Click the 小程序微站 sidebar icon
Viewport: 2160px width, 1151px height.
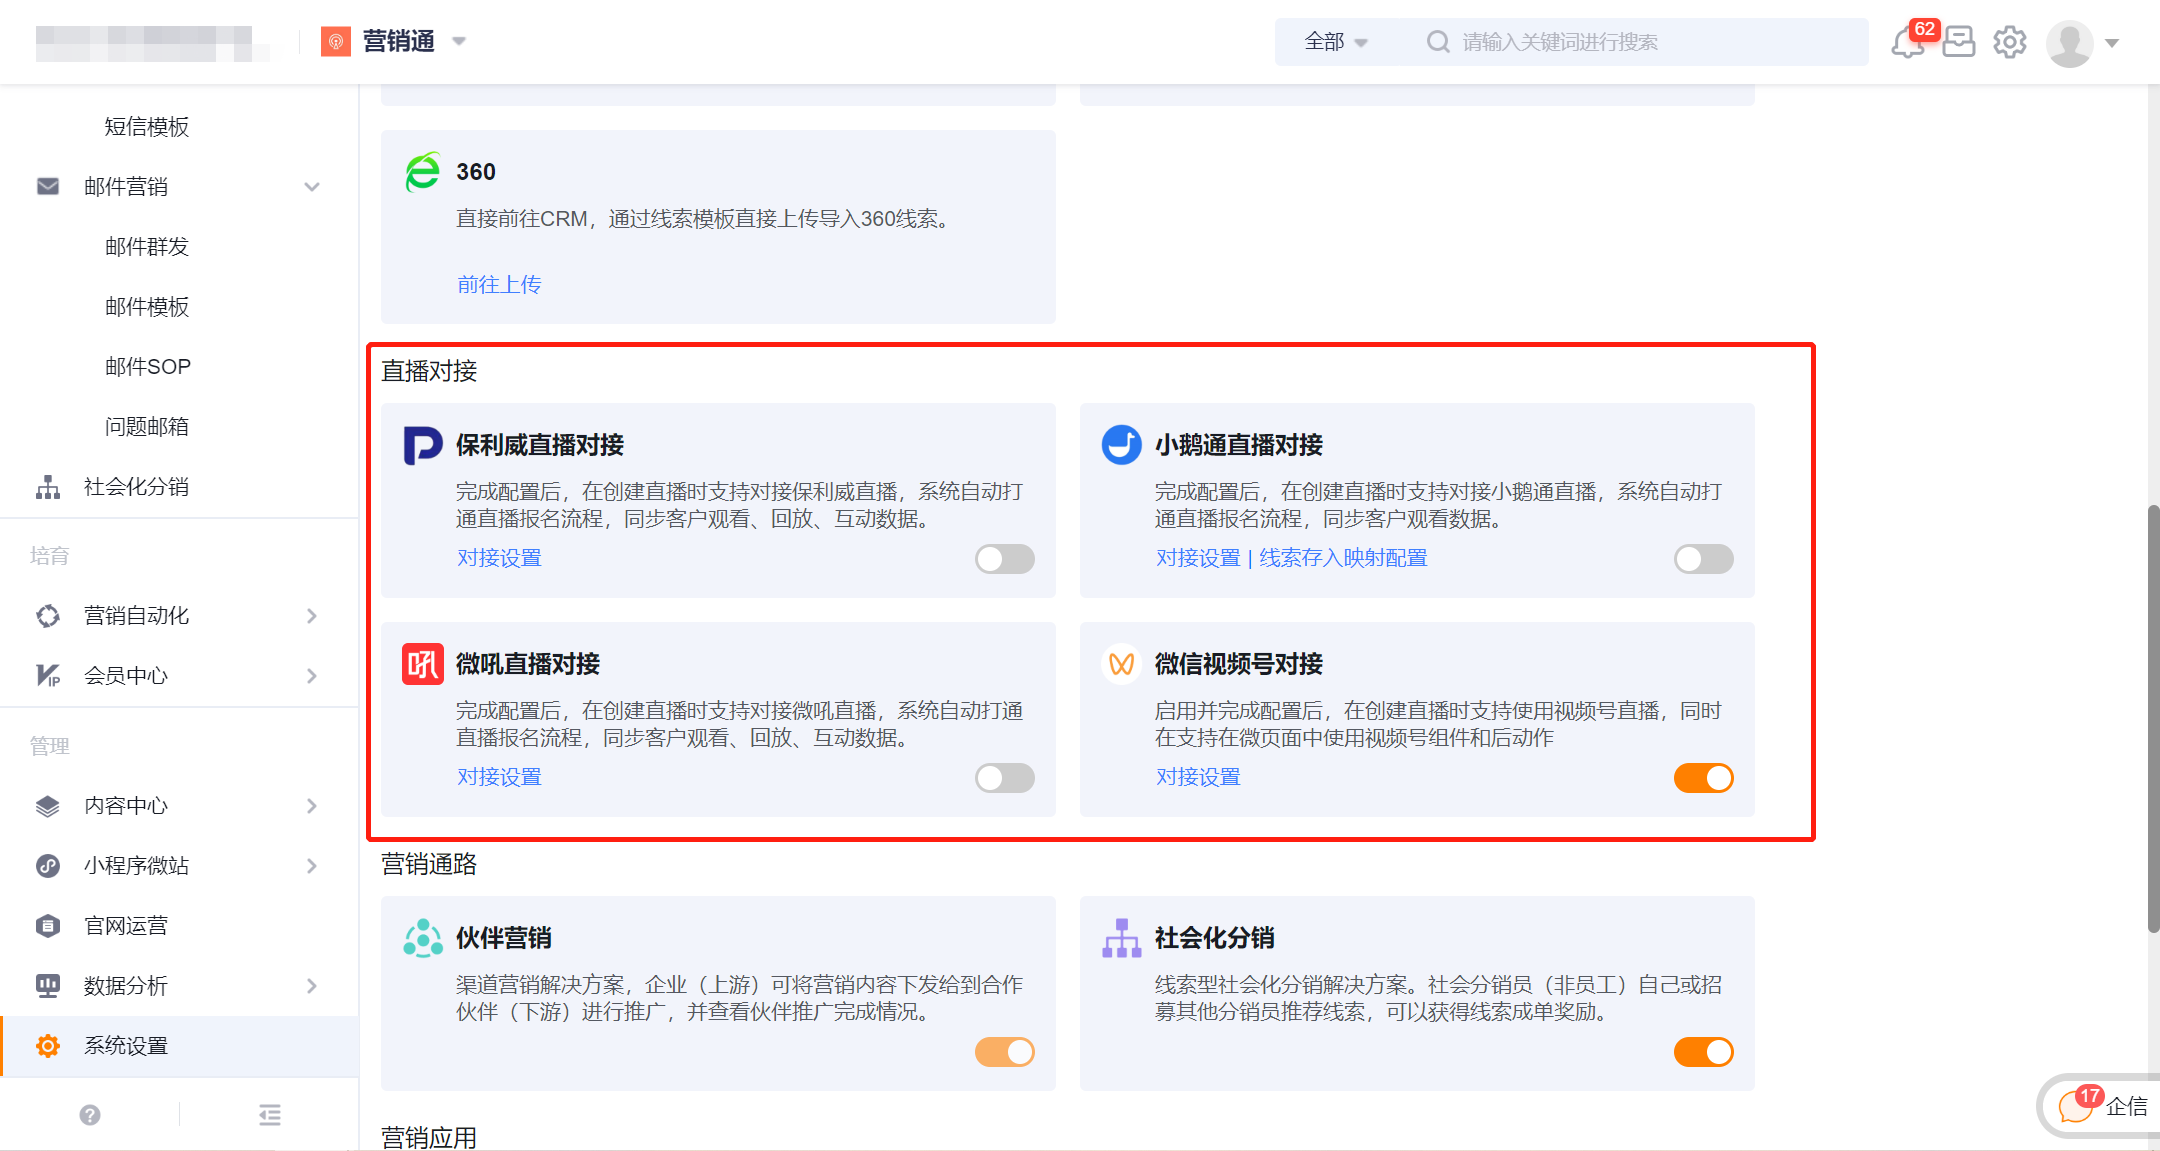click(48, 866)
